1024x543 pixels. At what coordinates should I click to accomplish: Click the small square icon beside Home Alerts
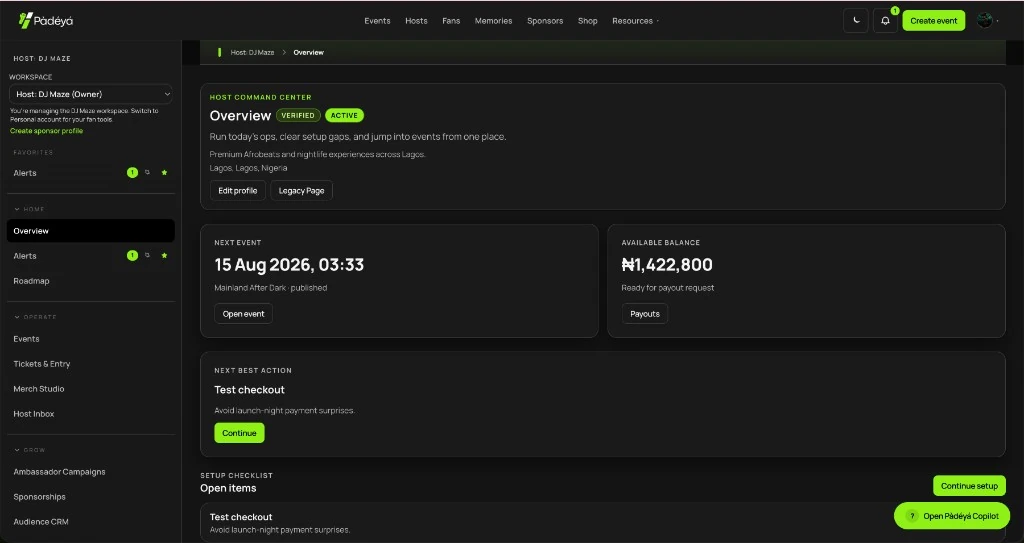point(148,255)
